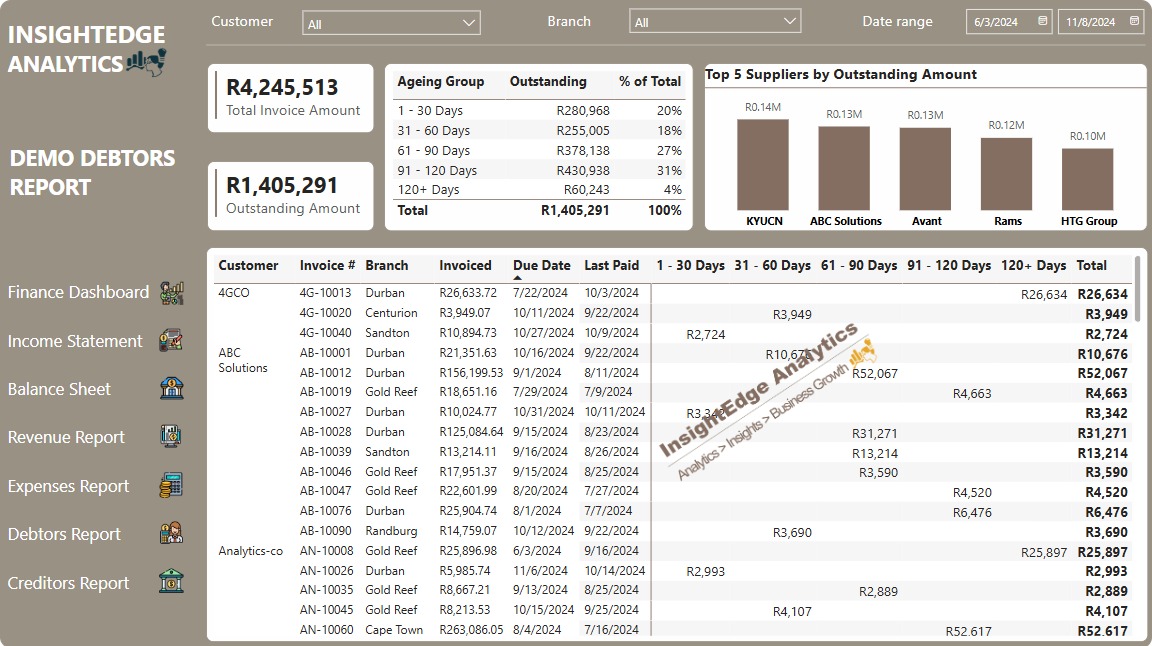Viewport: 1152px width, 646px height.
Task: Click the Income Statement icon
Action: click(x=171, y=341)
